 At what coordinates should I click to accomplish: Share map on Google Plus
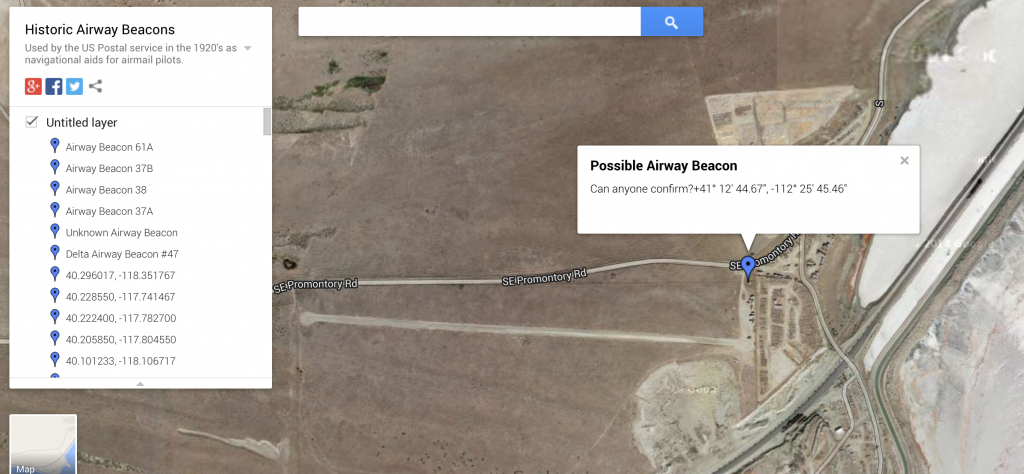click(33, 86)
